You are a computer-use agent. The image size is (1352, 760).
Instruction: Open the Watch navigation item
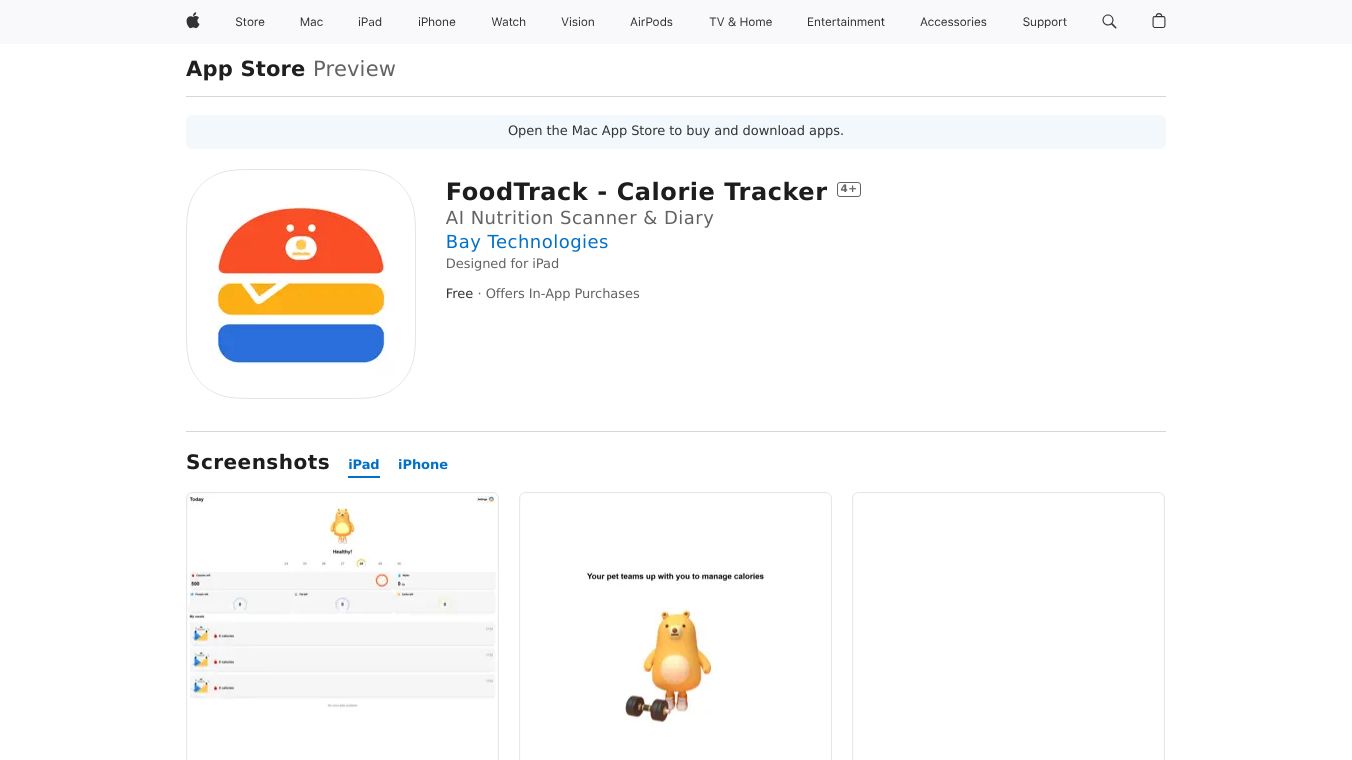(x=509, y=22)
